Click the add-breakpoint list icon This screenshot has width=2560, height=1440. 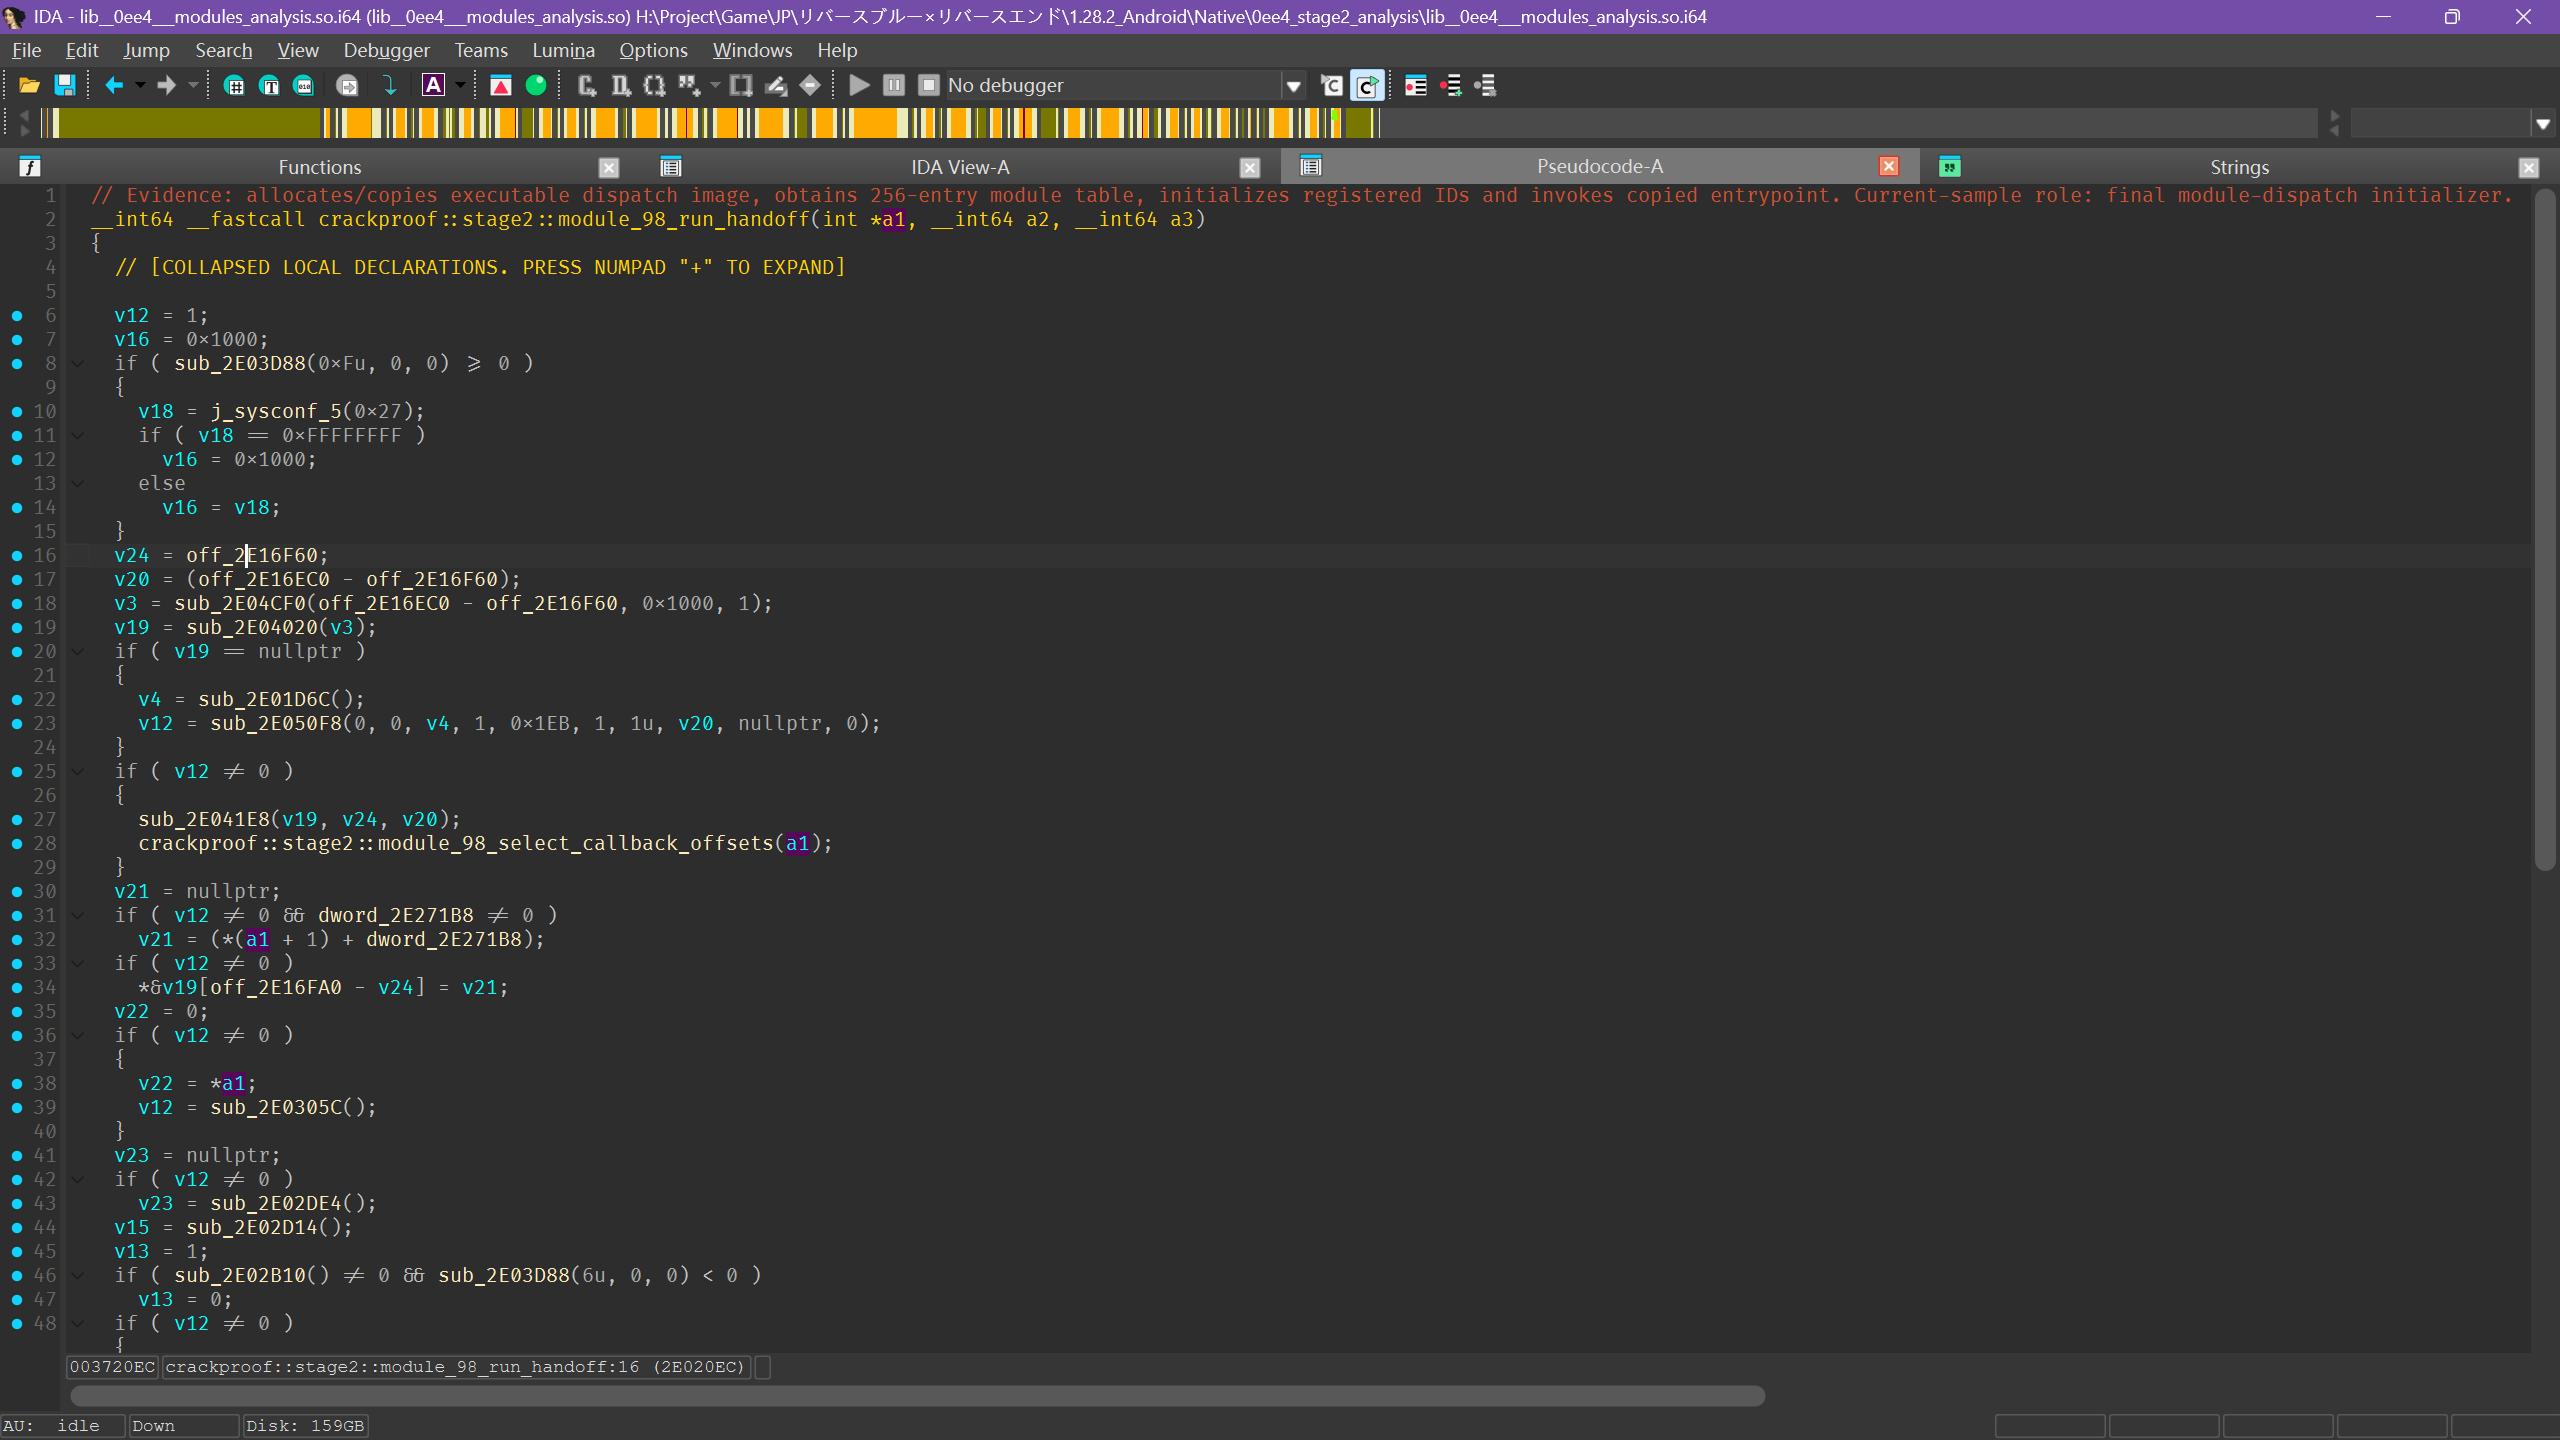pos(1450,86)
